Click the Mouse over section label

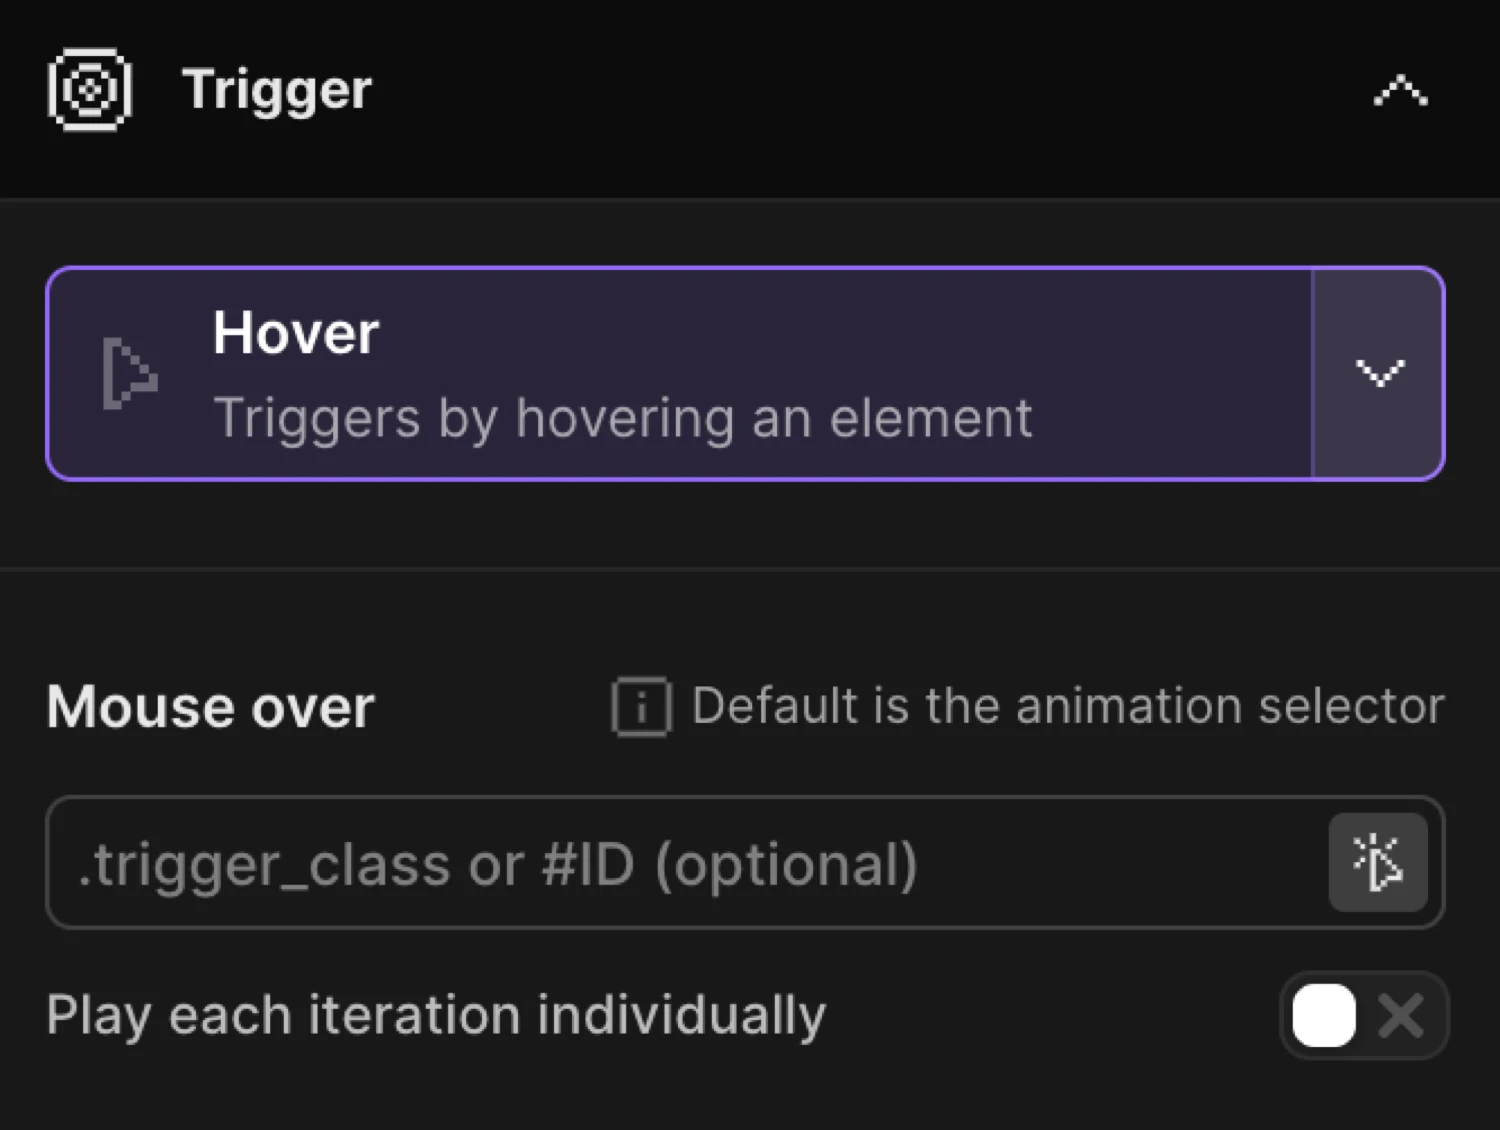pyautogui.click(x=209, y=706)
